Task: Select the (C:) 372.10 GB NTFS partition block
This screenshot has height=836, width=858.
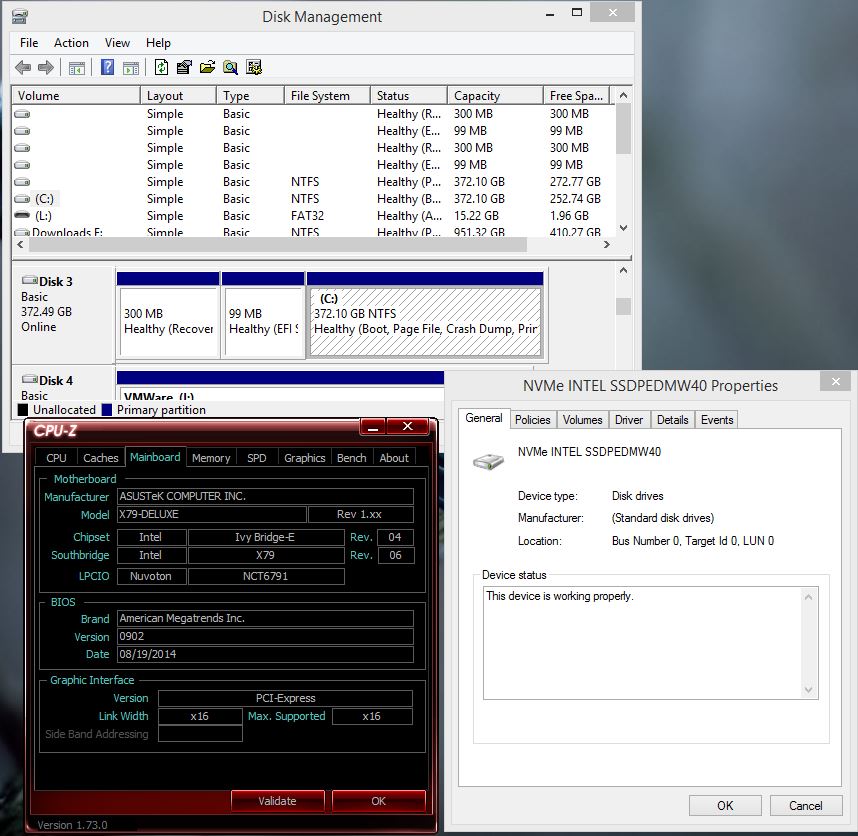Action: 425,321
